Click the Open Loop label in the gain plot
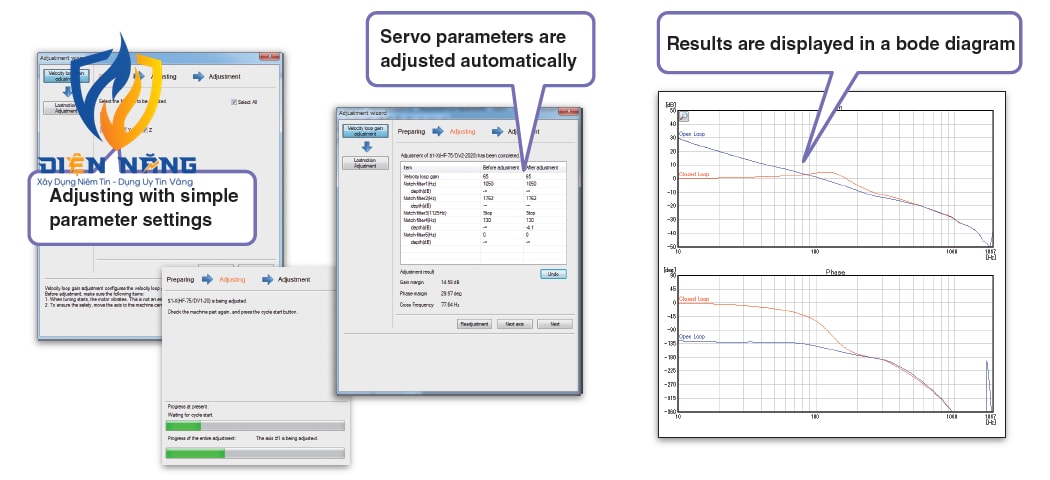The image size is (1050, 480). [x=692, y=134]
